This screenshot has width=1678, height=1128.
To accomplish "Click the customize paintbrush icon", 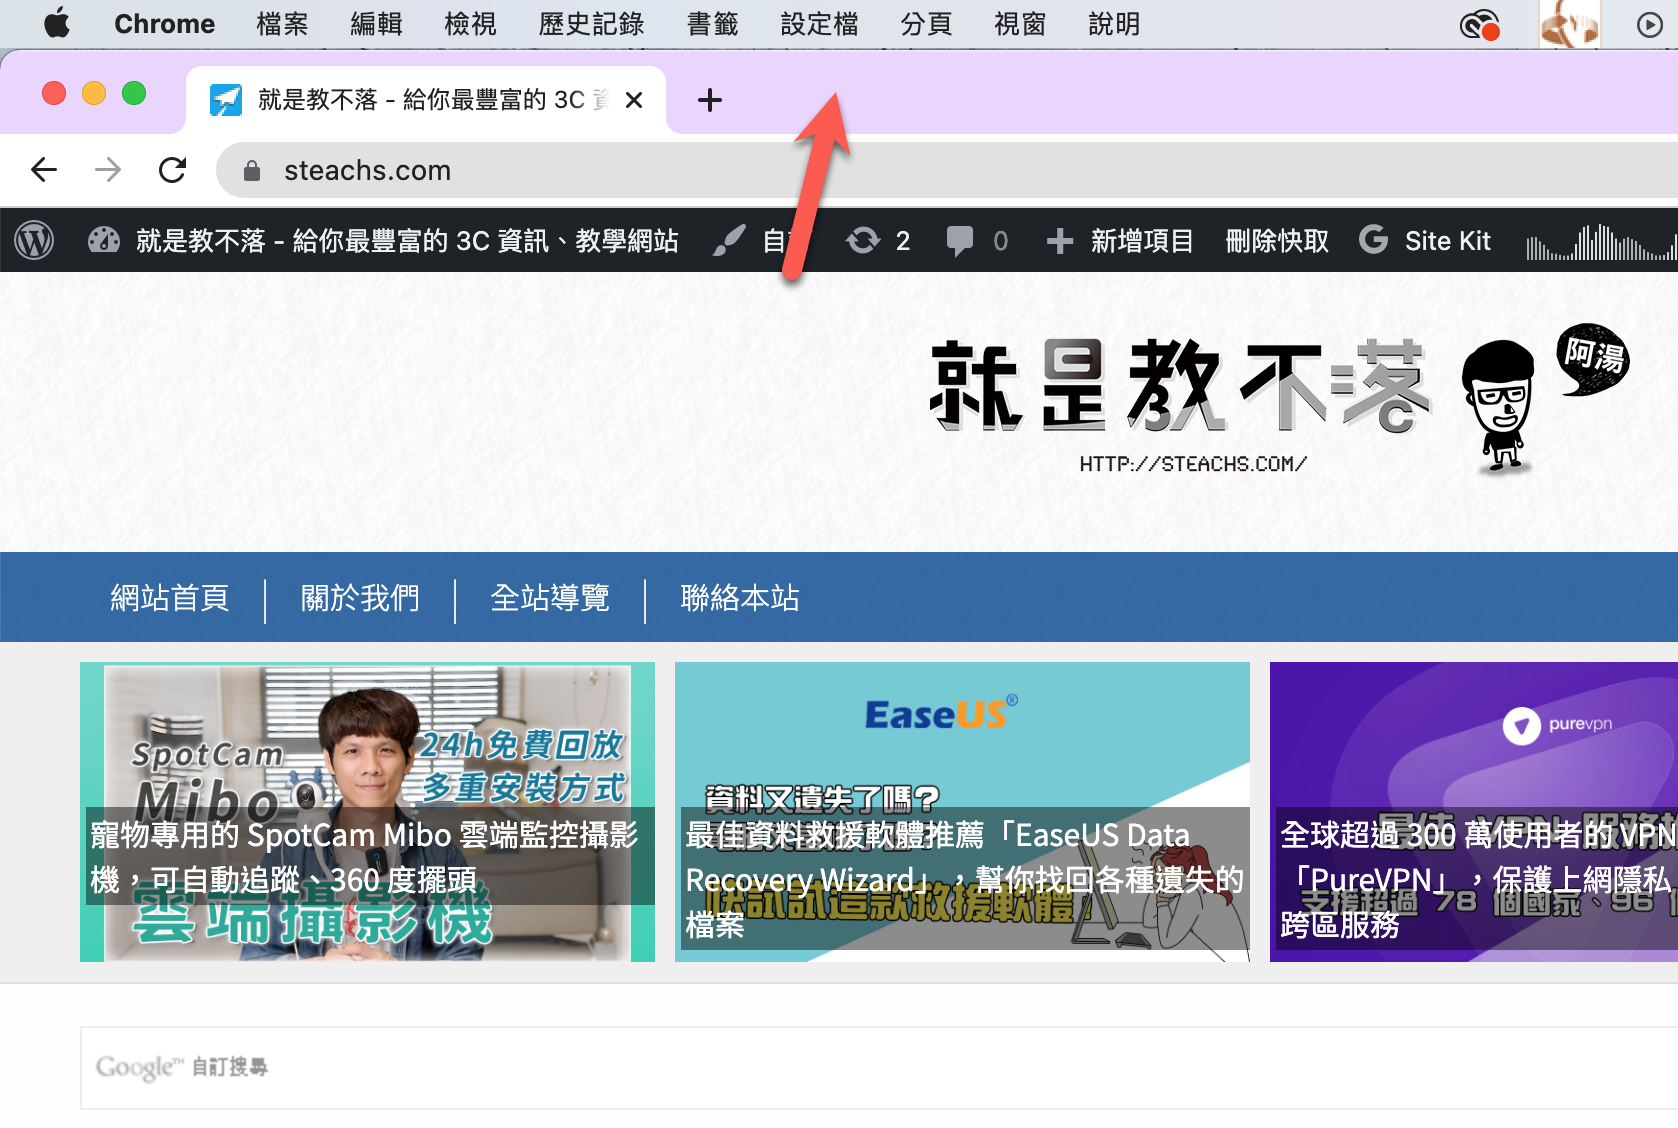I will click(x=729, y=241).
